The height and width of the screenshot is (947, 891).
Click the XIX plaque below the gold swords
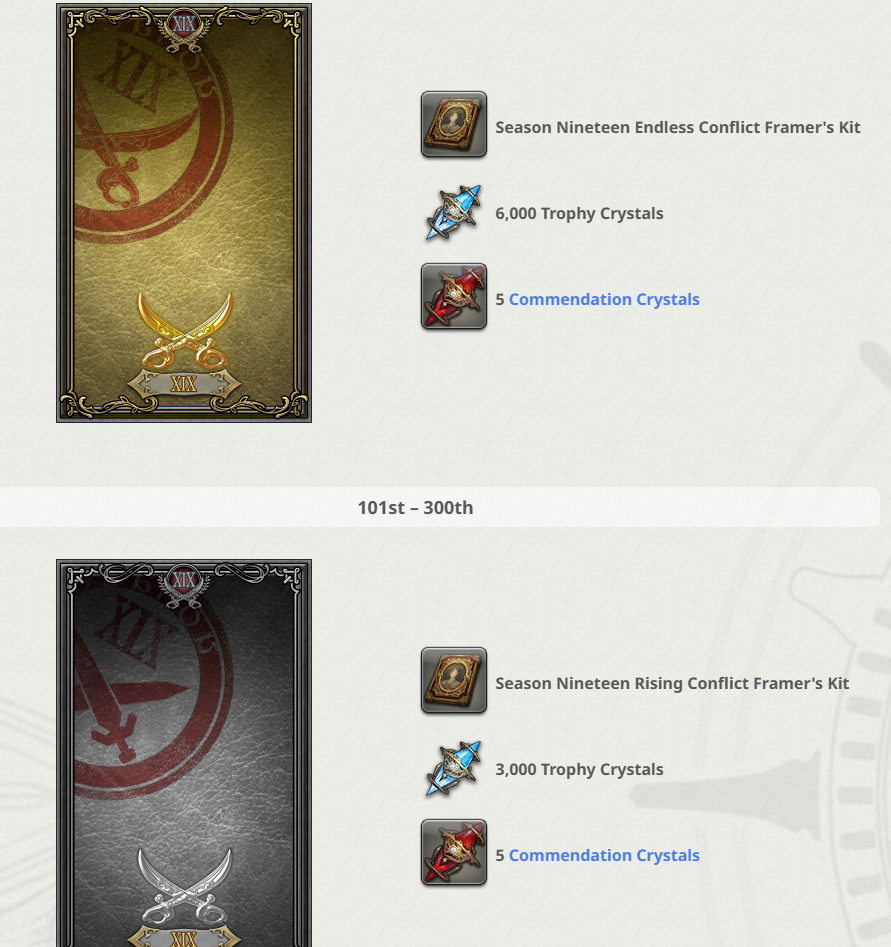[184, 384]
